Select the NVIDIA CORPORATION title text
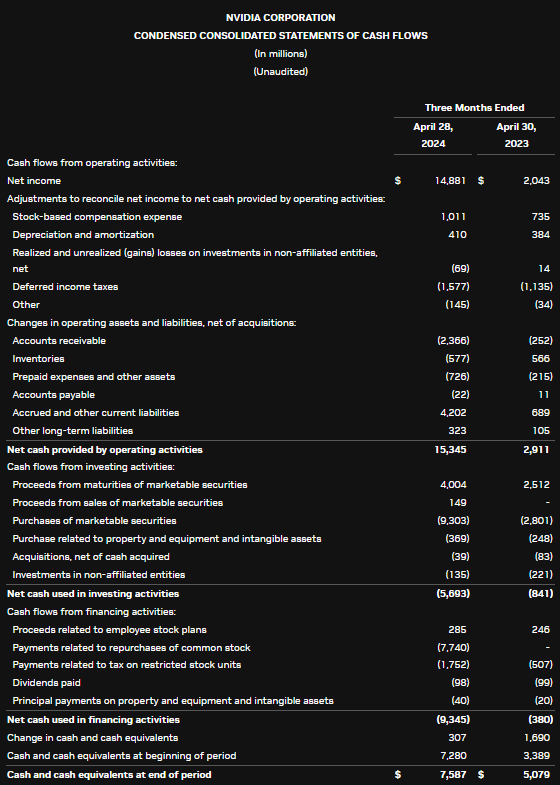The height and width of the screenshot is (785, 560). 280,18
